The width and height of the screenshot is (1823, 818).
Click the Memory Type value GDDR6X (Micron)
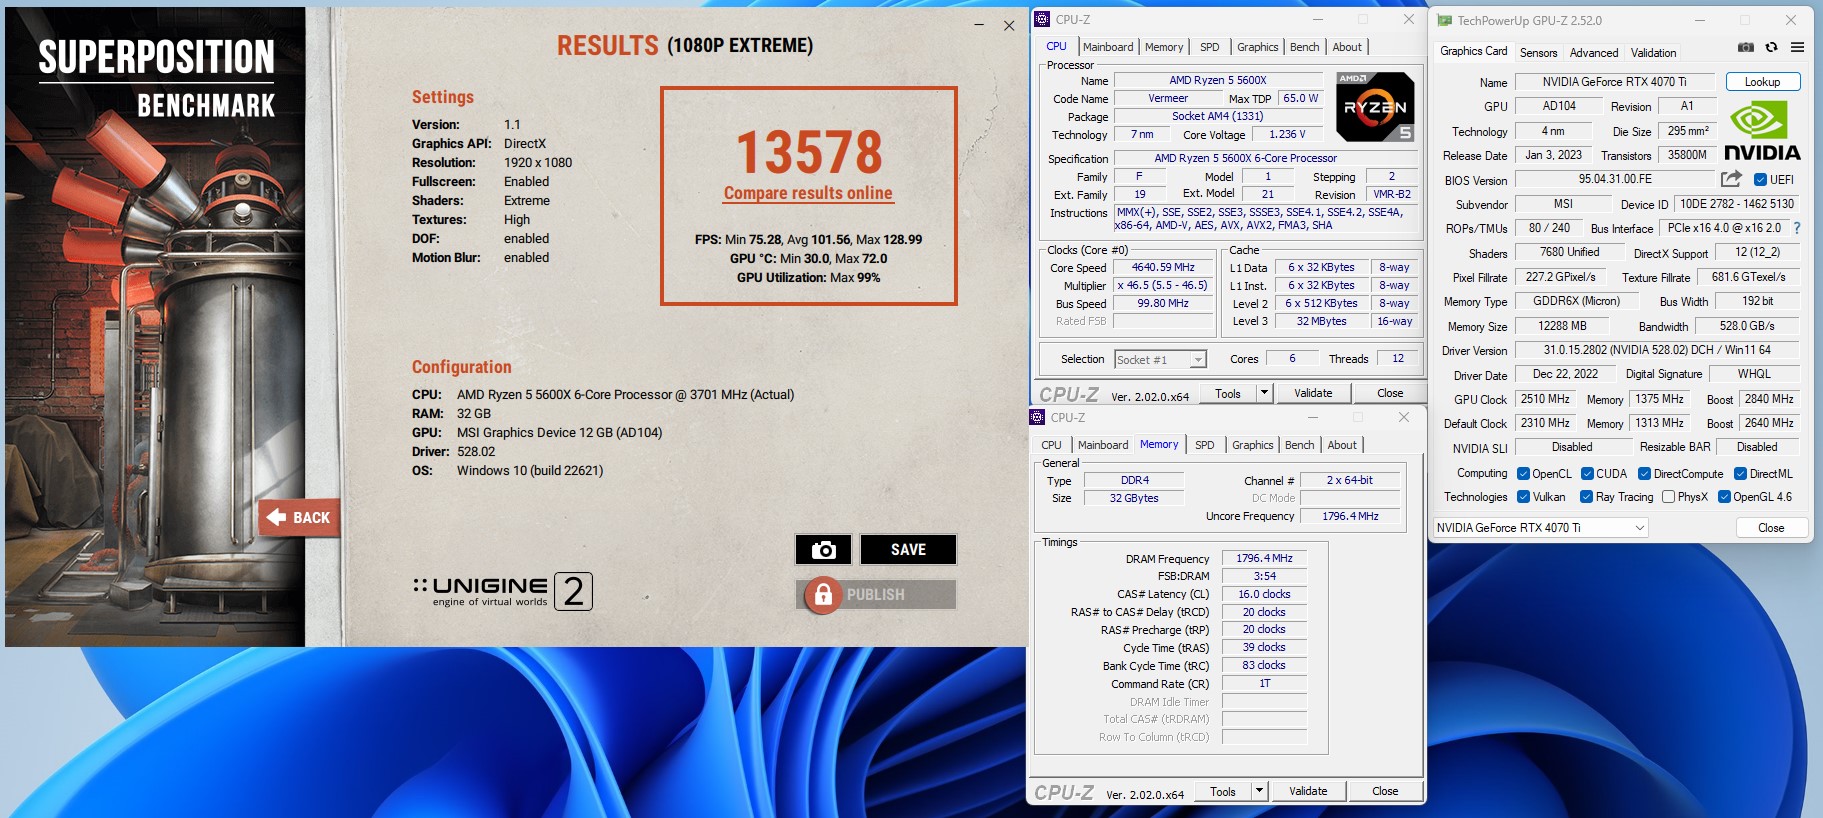pyautogui.click(x=1576, y=301)
